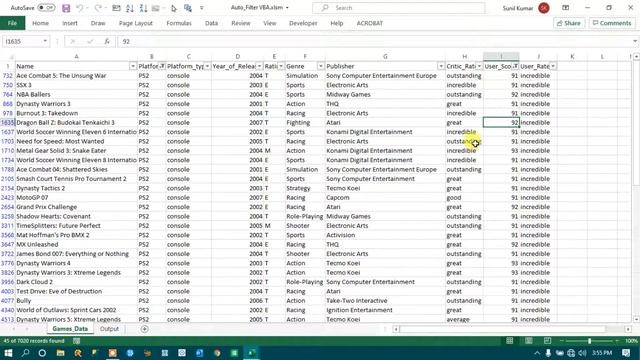Click the Name Box showing I1635
Screen dimensions: 640x360
point(21,41)
